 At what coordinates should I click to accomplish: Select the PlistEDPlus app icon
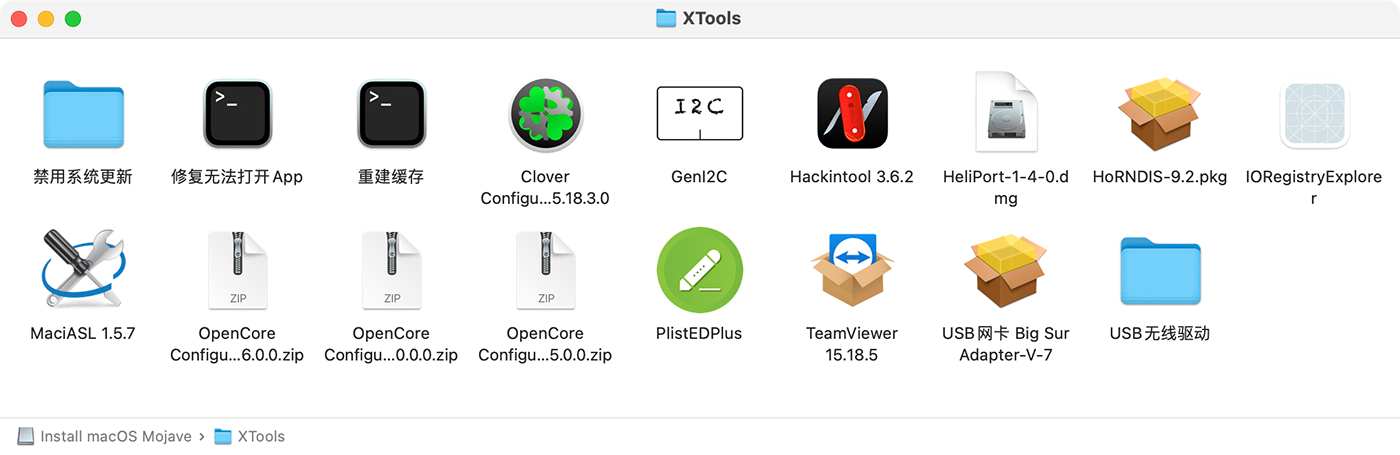tap(699, 268)
